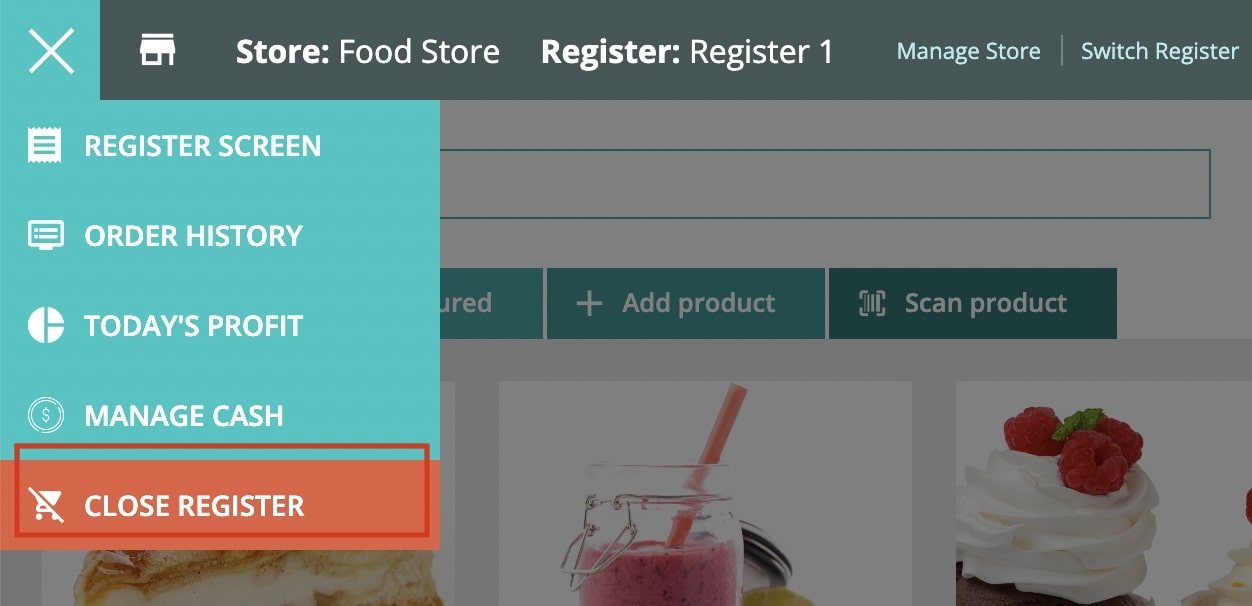Select Today's Profit menu entry

pos(220,325)
